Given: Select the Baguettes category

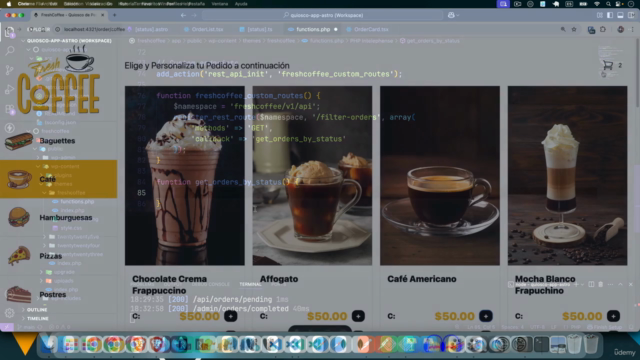Looking at the screenshot, I should [58, 141].
